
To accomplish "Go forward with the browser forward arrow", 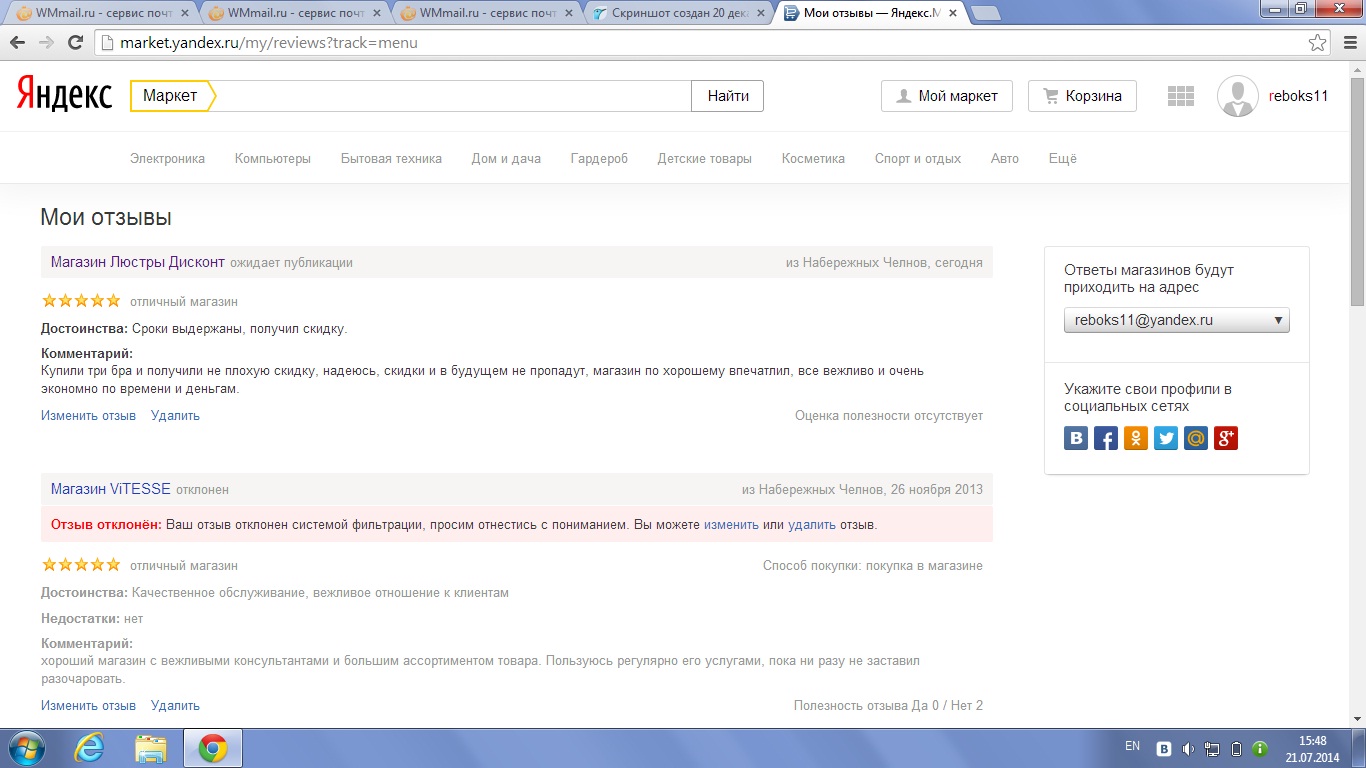I will 46,43.
